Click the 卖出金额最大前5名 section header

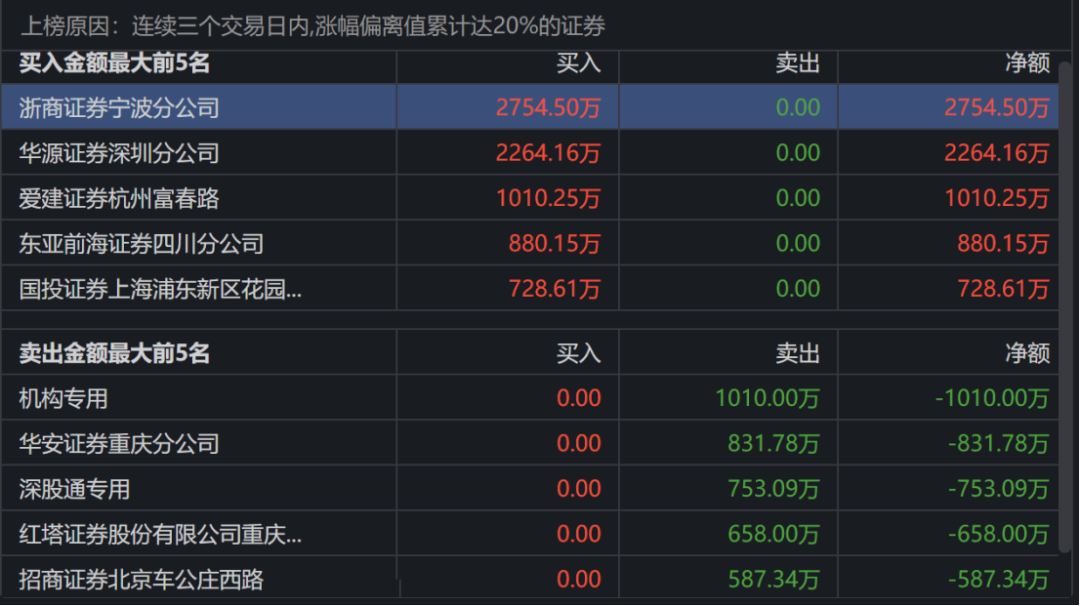click(x=114, y=354)
